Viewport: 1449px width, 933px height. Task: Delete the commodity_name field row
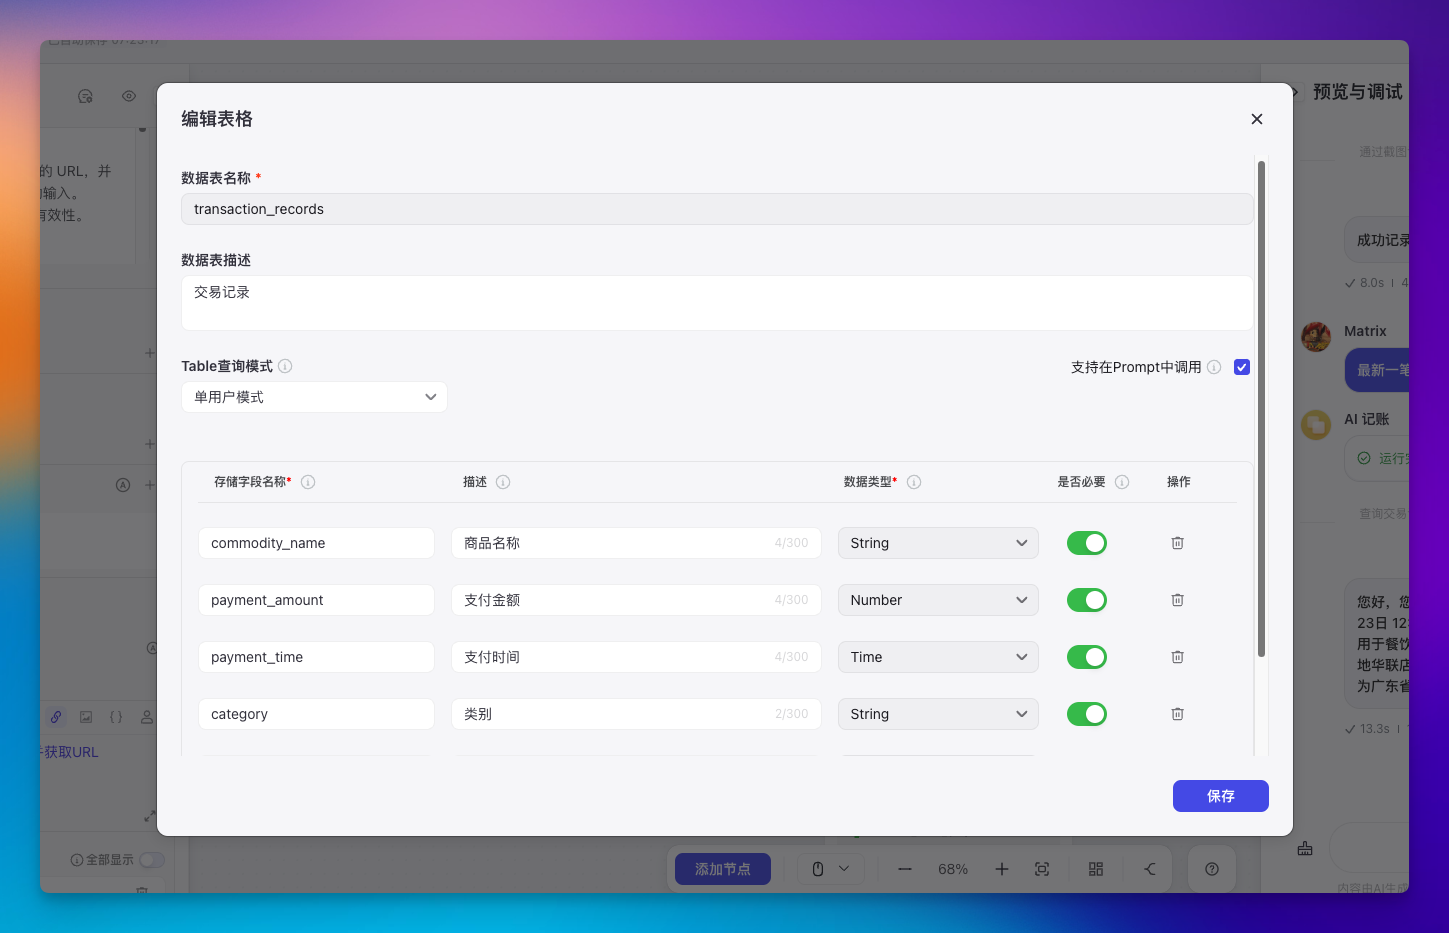(x=1177, y=543)
